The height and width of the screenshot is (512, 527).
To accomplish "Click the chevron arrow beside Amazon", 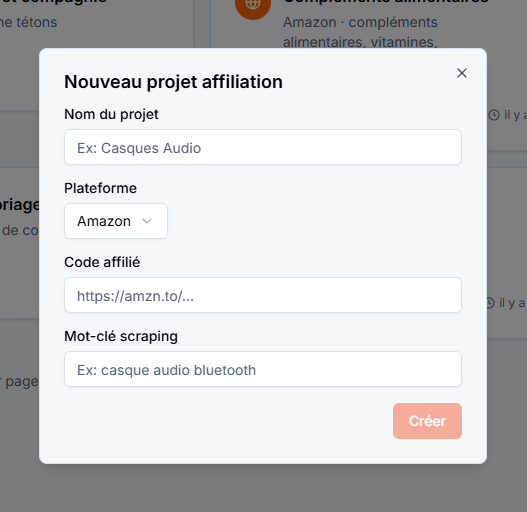I will click(x=147, y=221).
